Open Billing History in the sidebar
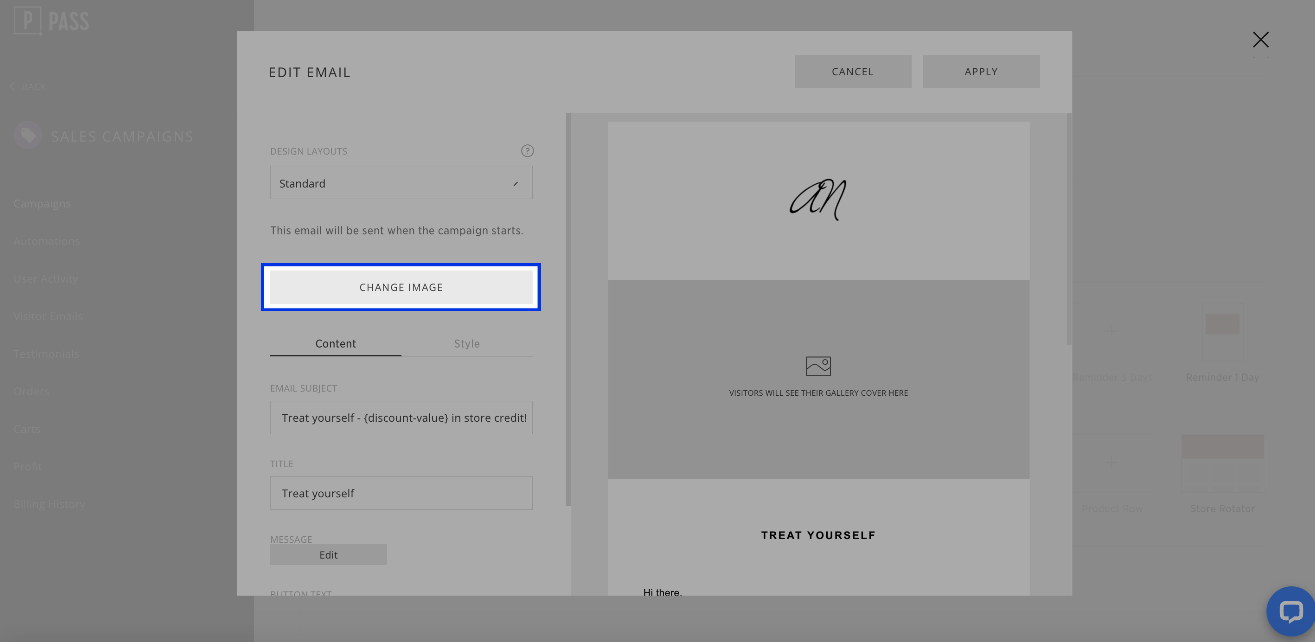Image resolution: width=1315 pixels, height=642 pixels. point(49,504)
